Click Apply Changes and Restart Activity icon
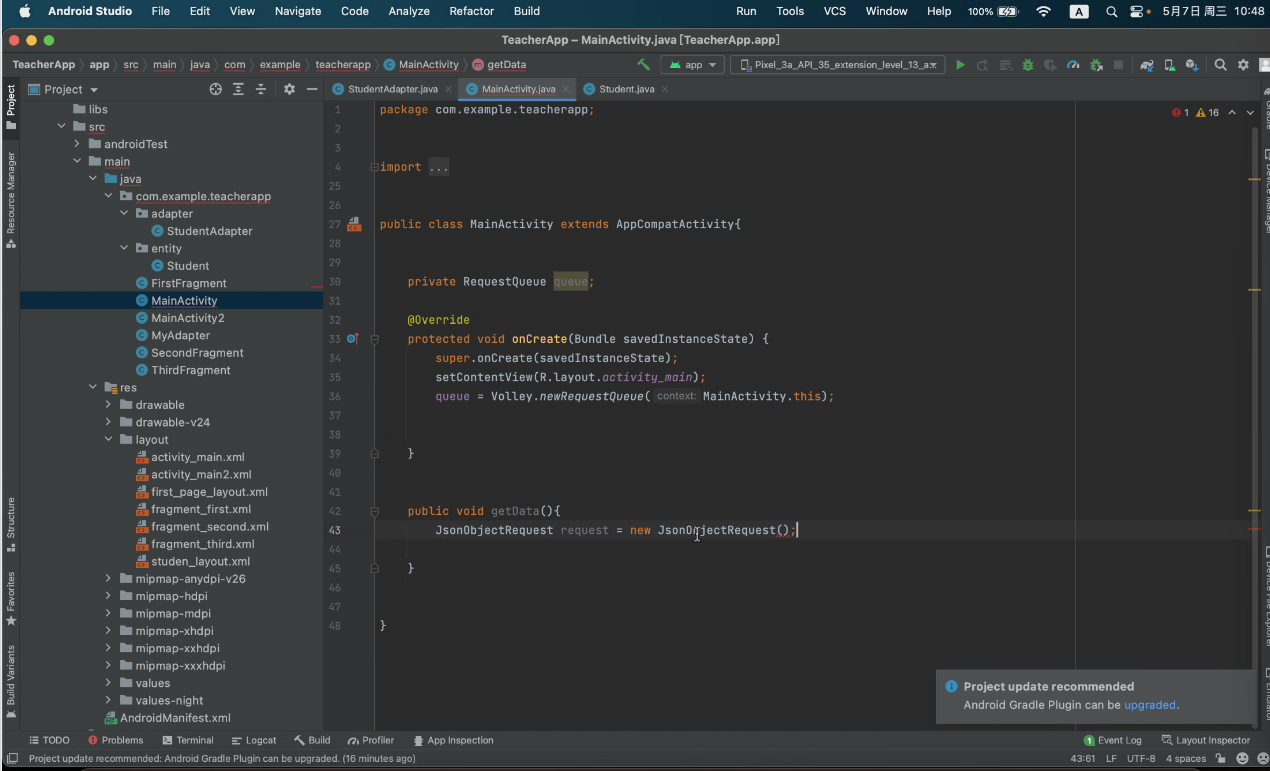The height and width of the screenshot is (771, 1270). (983, 65)
